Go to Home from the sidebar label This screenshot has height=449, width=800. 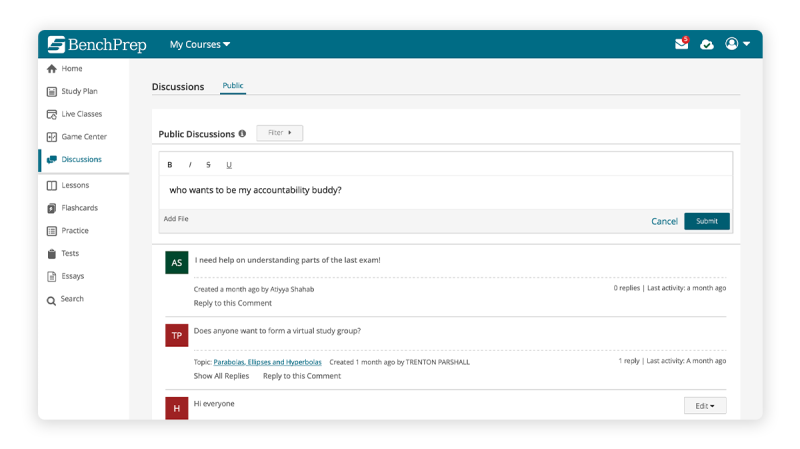point(72,68)
